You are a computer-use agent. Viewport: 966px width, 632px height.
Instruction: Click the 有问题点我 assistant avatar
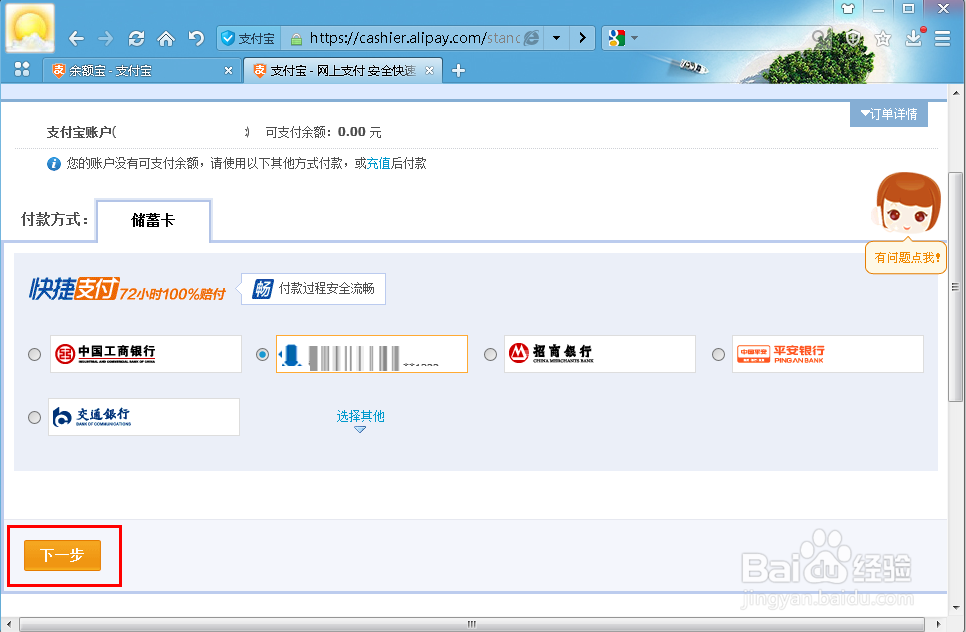point(906,203)
